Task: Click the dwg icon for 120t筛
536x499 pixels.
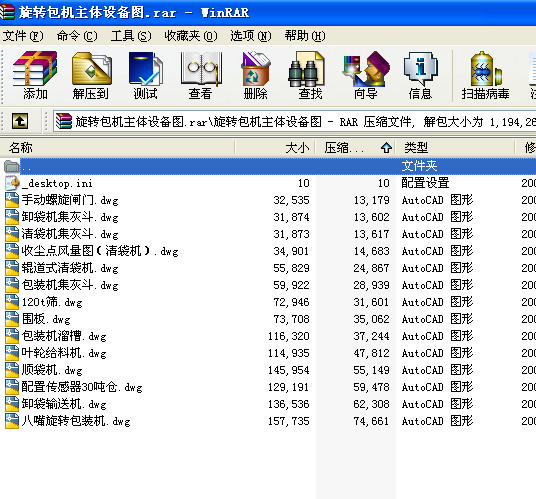Action: click(12, 302)
